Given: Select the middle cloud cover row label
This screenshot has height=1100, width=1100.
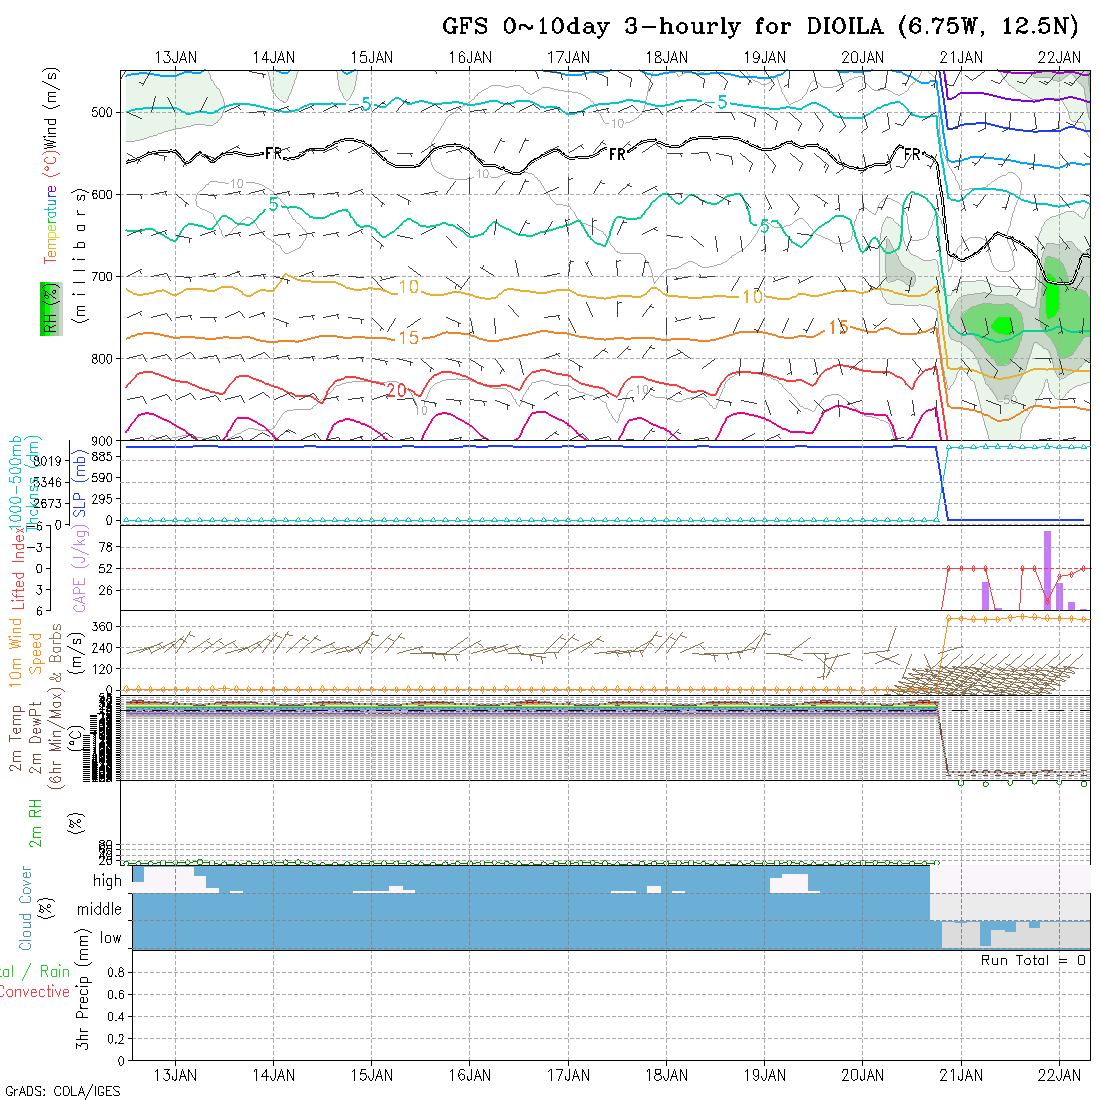Looking at the screenshot, I should (100, 909).
